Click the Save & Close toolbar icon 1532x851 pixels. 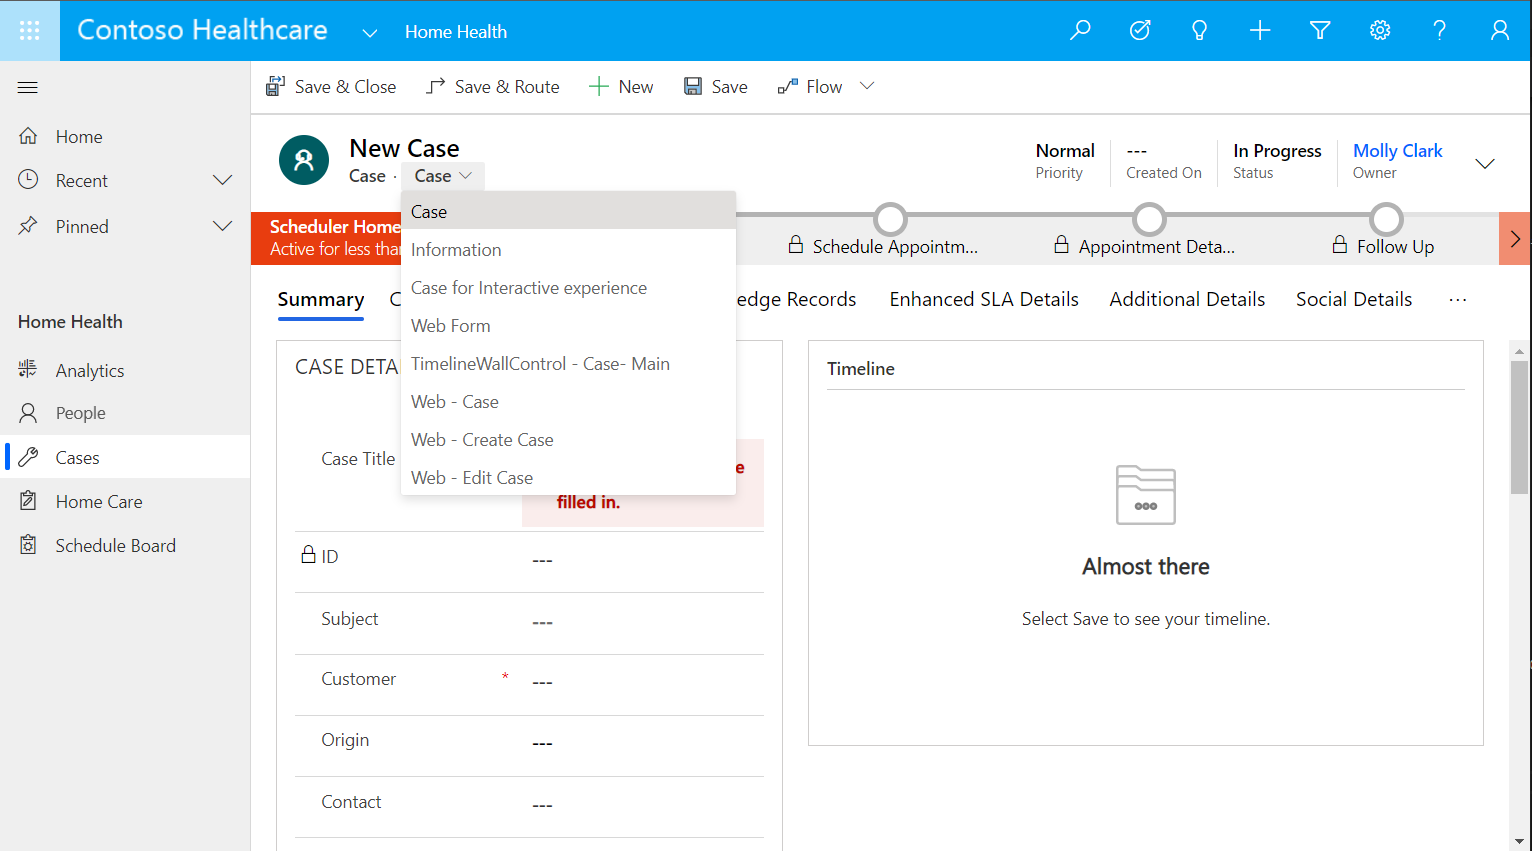(x=275, y=87)
